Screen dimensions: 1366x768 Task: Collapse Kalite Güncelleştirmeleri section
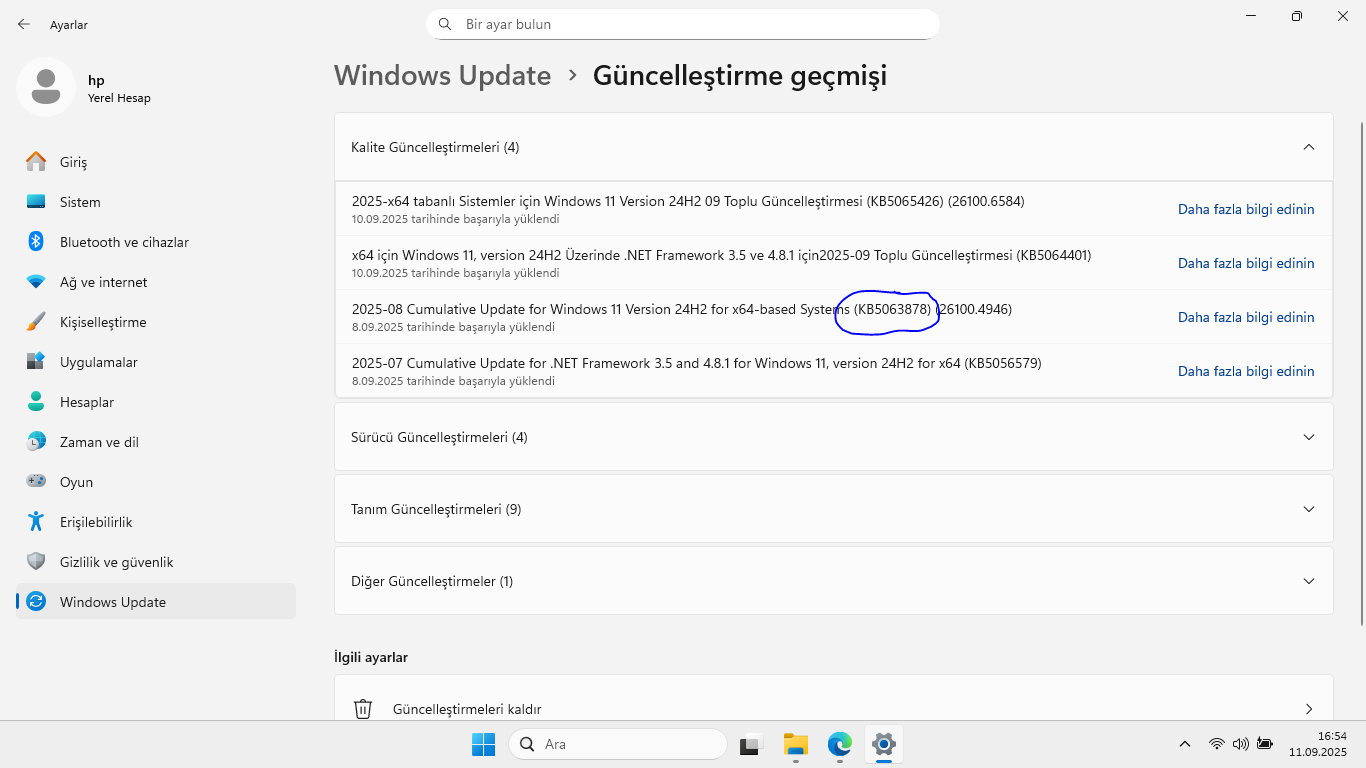[x=833, y=147]
